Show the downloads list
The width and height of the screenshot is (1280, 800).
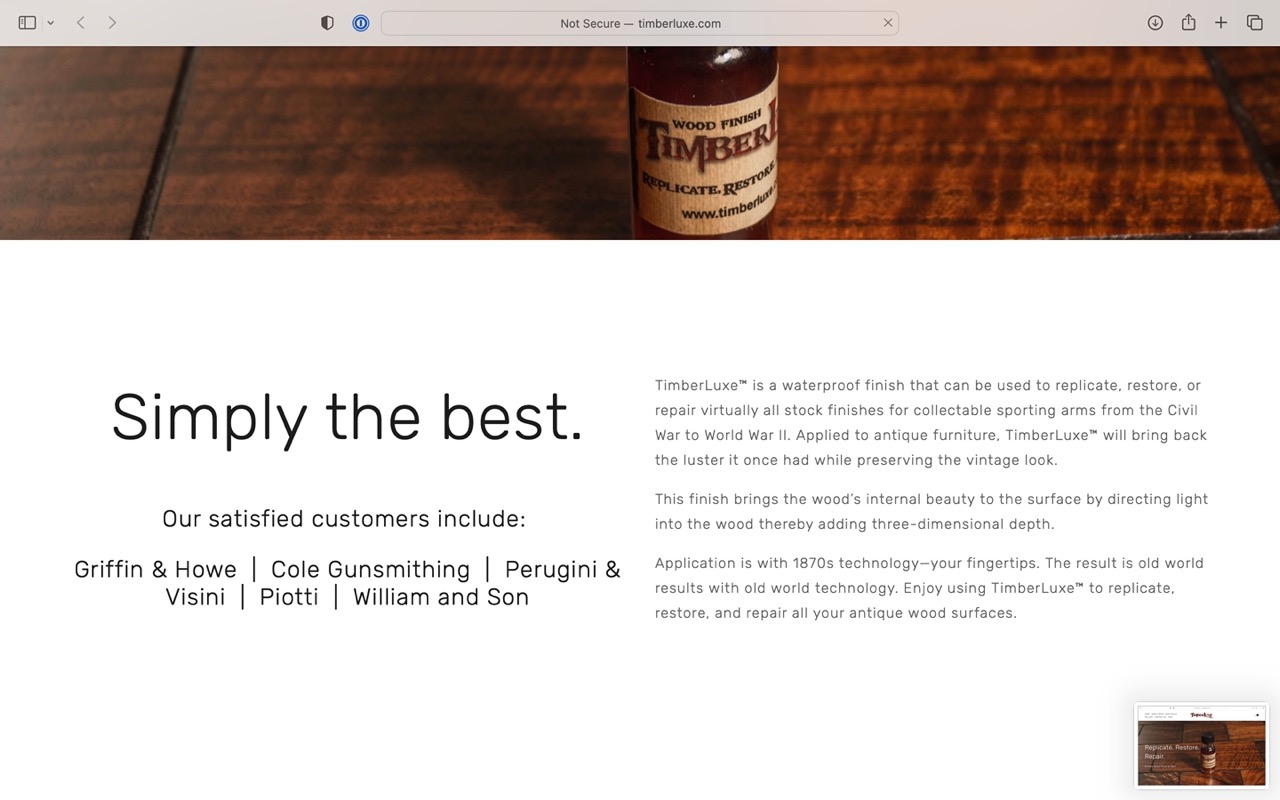[1155, 23]
